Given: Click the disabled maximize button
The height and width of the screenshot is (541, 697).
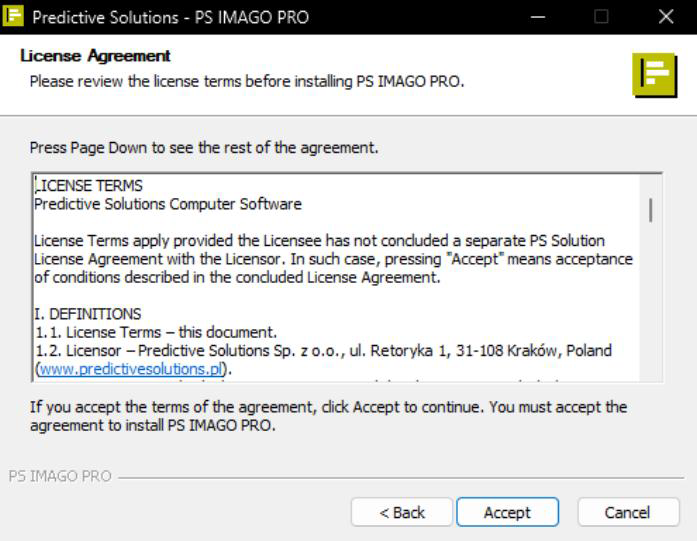Looking at the screenshot, I should (601, 17).
